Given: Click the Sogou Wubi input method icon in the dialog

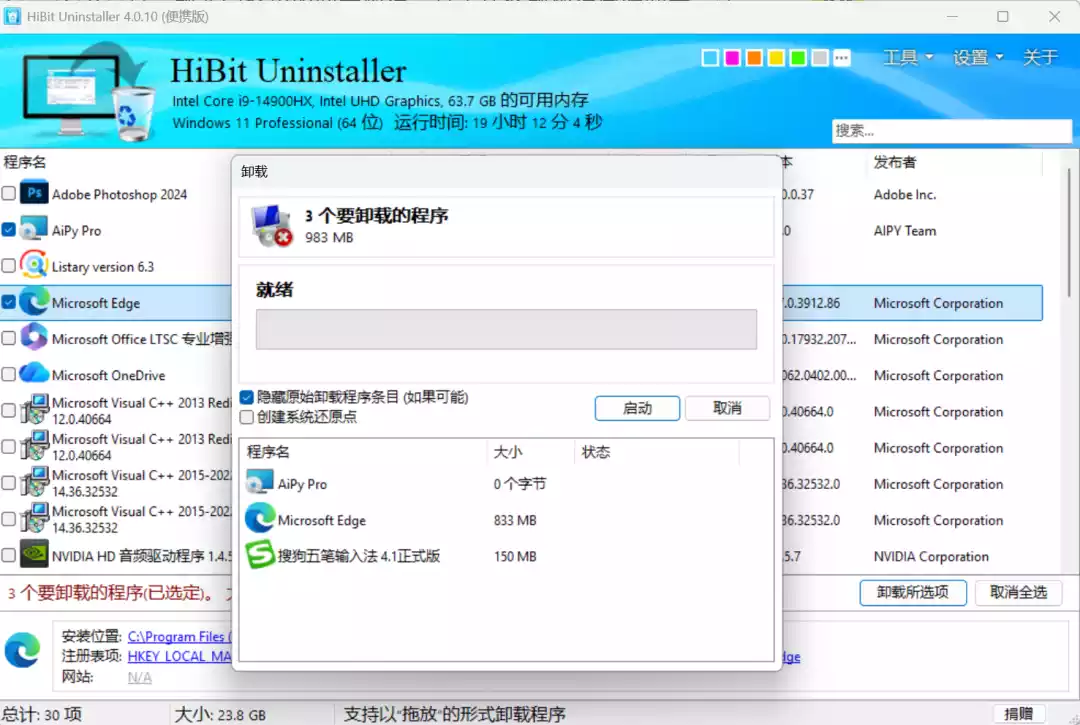Looking at the screenshot, I should (260, 555).
